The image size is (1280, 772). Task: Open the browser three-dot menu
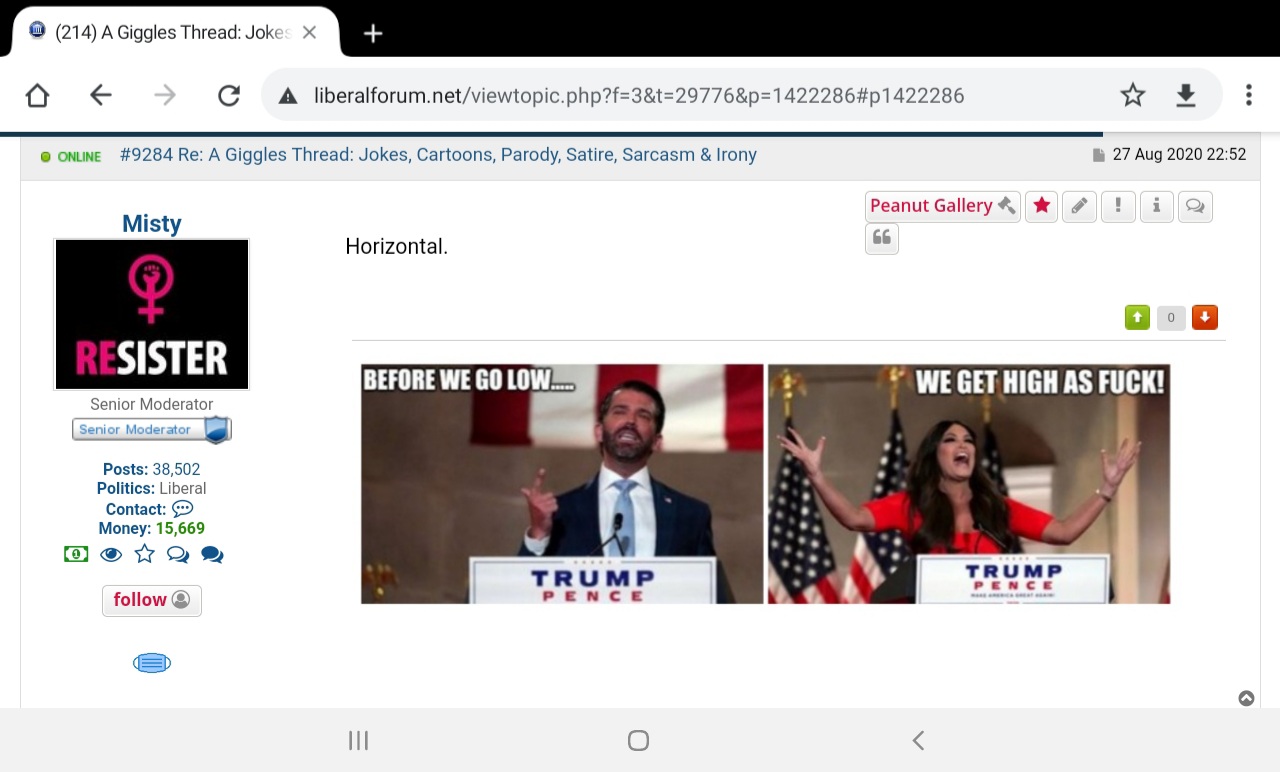click(1248, 95)
